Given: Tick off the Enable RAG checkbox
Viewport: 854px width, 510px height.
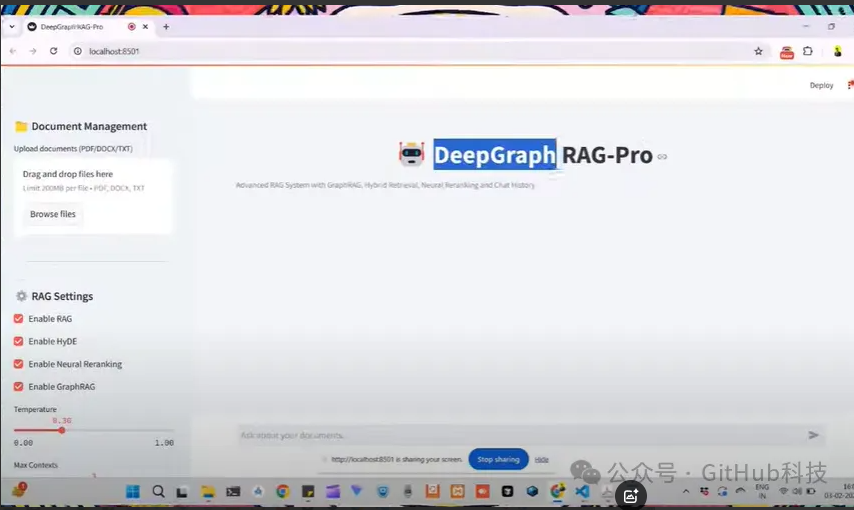Looking at the screenshot, I should click(19, 319).
